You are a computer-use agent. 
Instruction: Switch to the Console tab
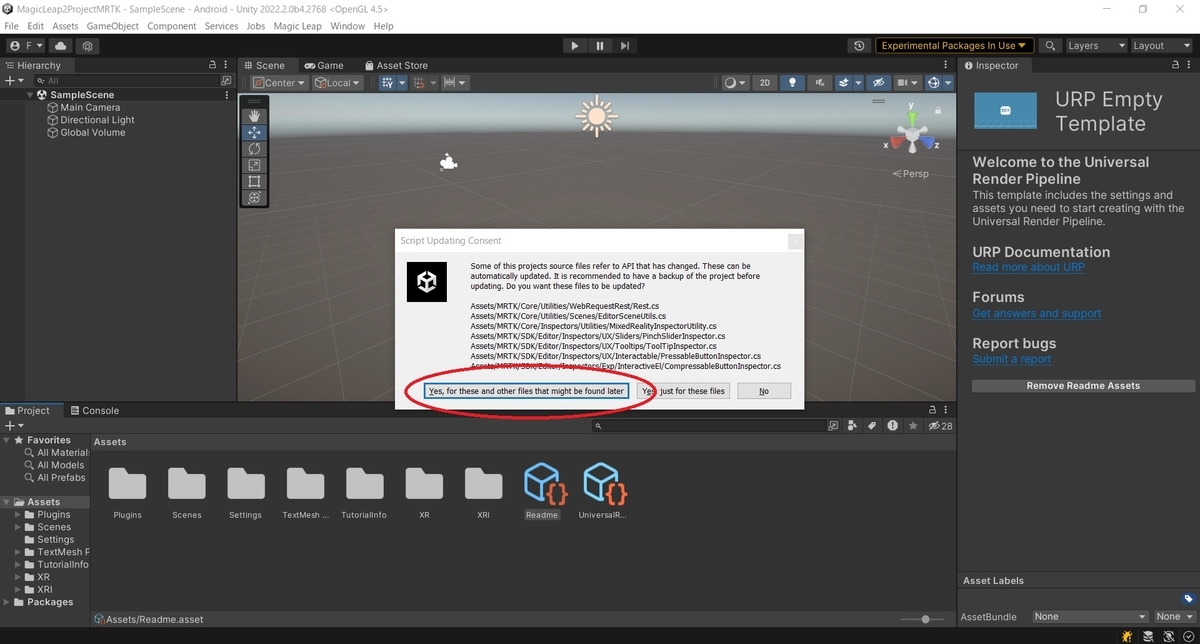(x=93, y=410)
